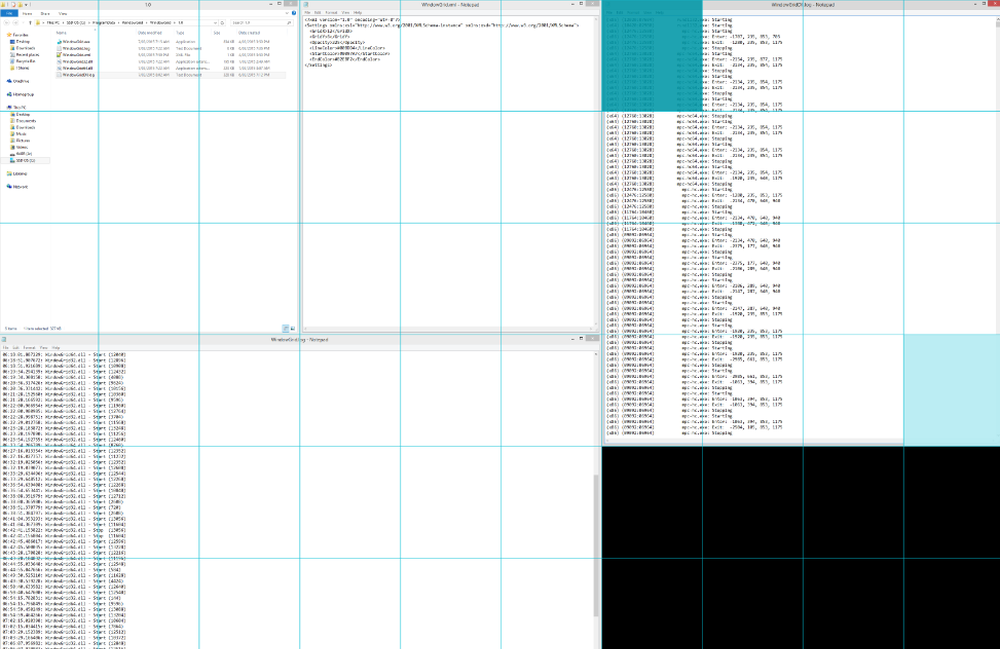The image size is (1000, 649).
Task: Sort files by Date created column
Action: tap(249, 33)
